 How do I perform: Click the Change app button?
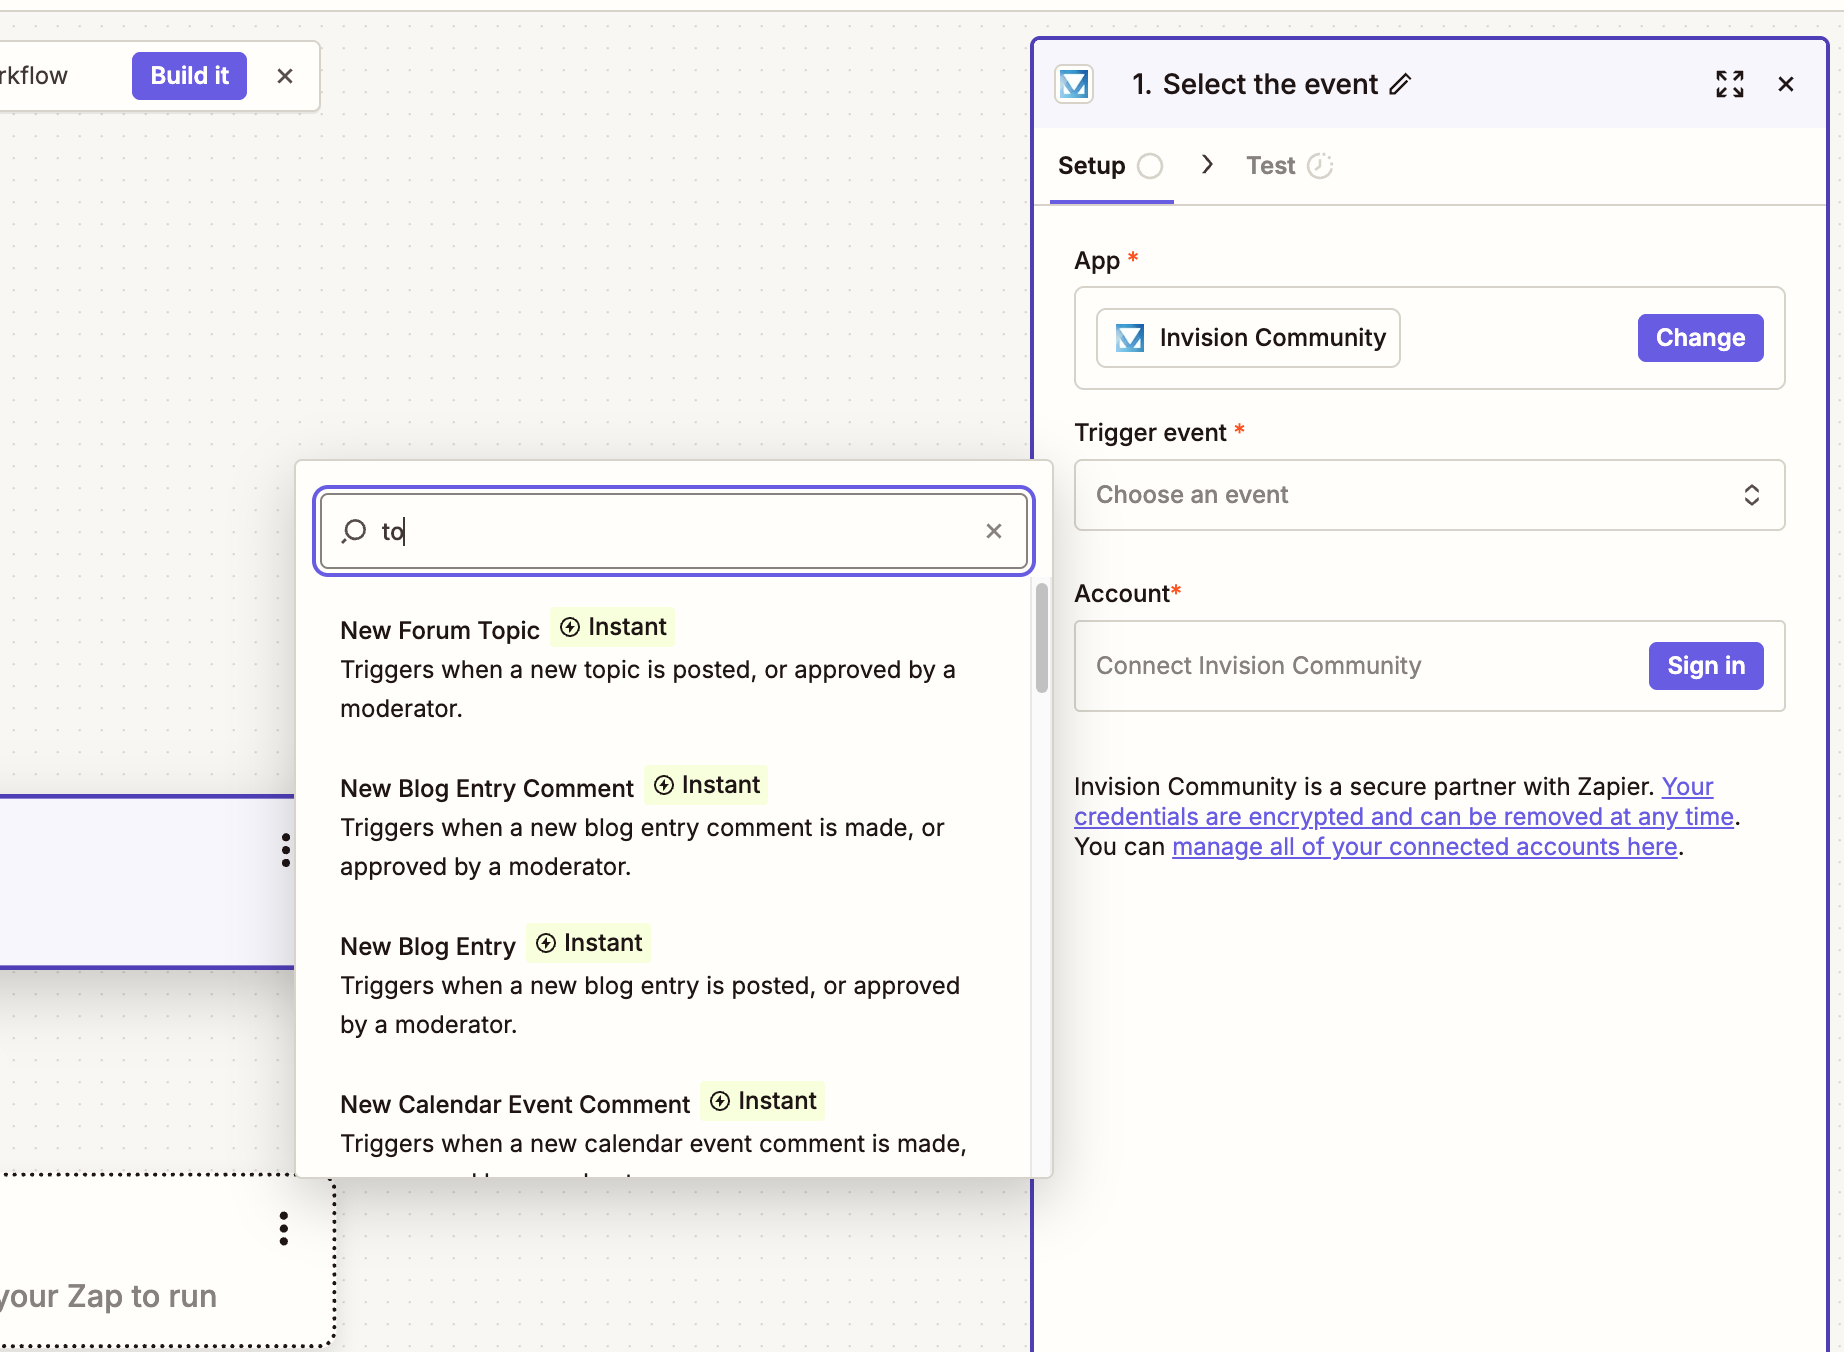click(1700, 338)
